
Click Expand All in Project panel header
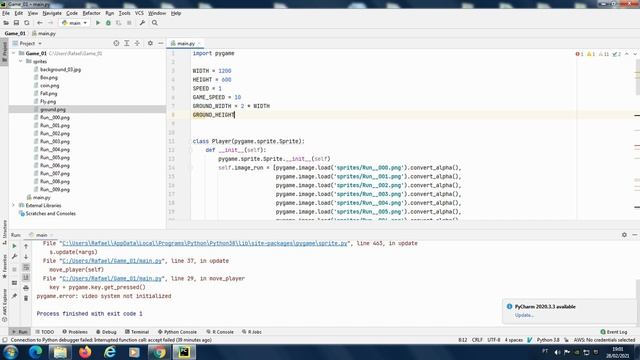click(x=127, y=43)
